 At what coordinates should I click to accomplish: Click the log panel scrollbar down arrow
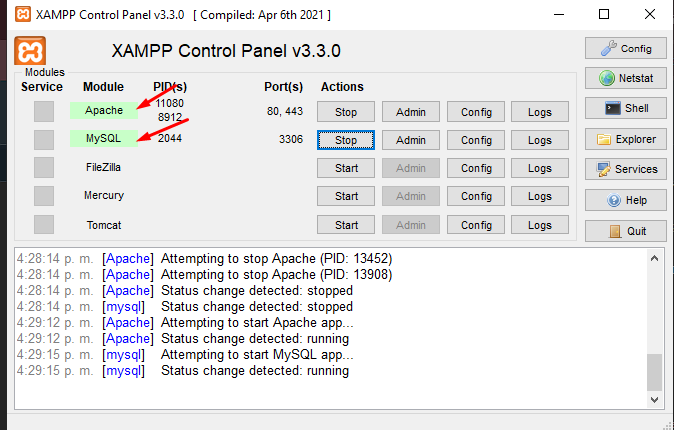tap(655, 400)
